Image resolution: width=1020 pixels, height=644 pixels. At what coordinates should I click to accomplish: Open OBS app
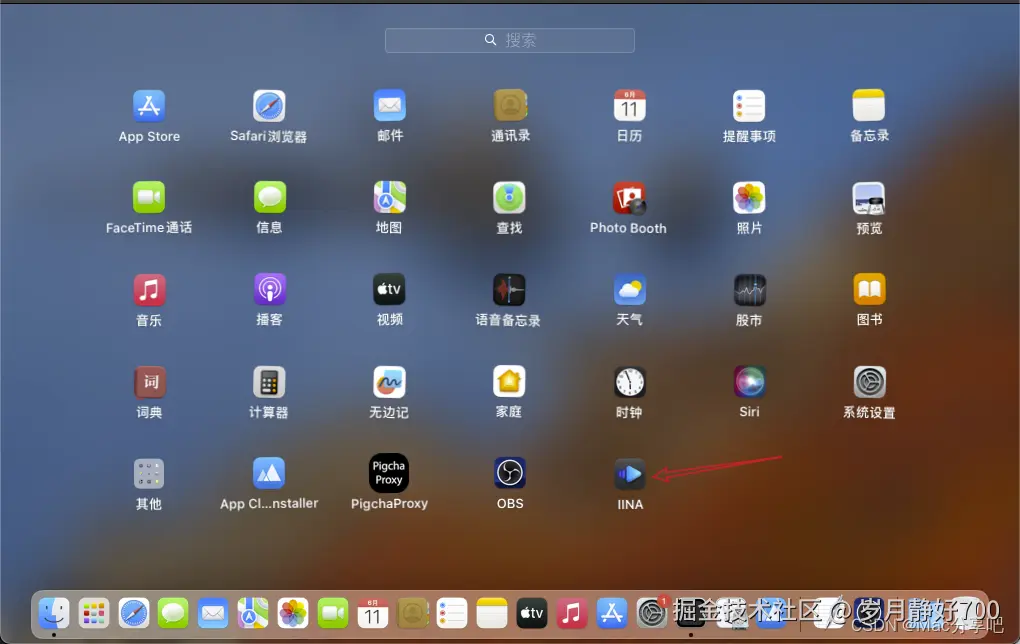[x=509, y=474]
